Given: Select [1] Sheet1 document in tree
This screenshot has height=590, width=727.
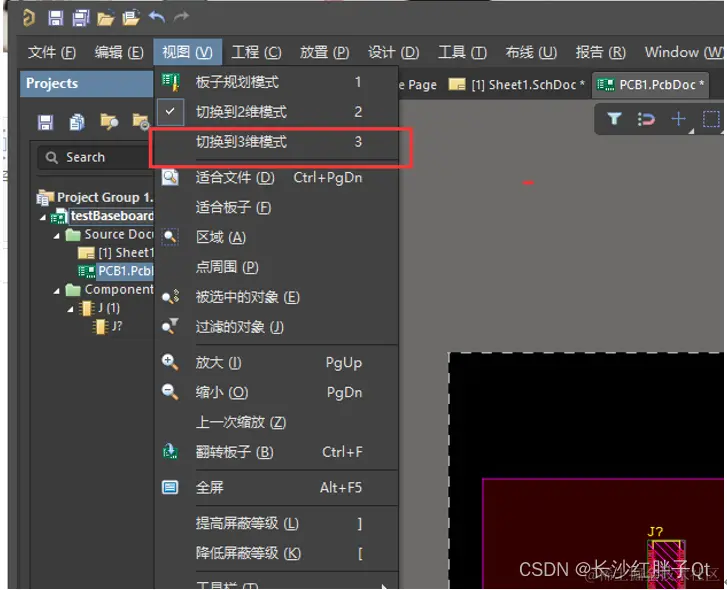Looking at the screenshot, I should [116, 253].
